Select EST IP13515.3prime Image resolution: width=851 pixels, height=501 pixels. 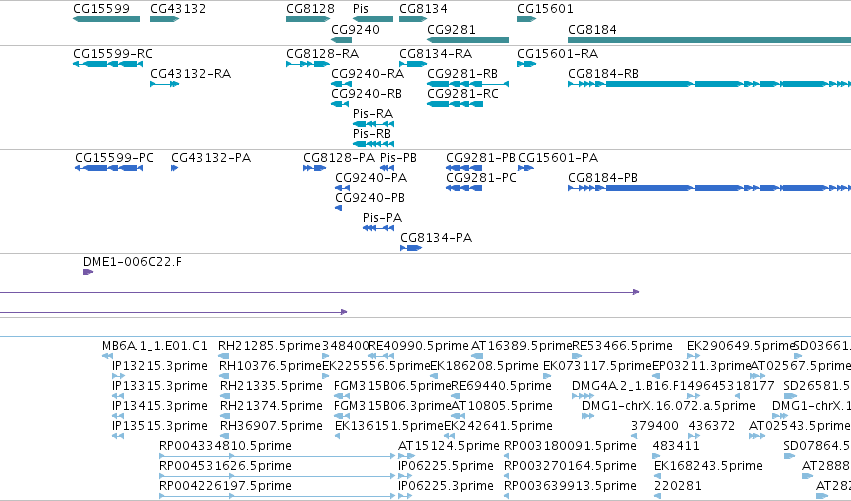[x=118, y=436]
